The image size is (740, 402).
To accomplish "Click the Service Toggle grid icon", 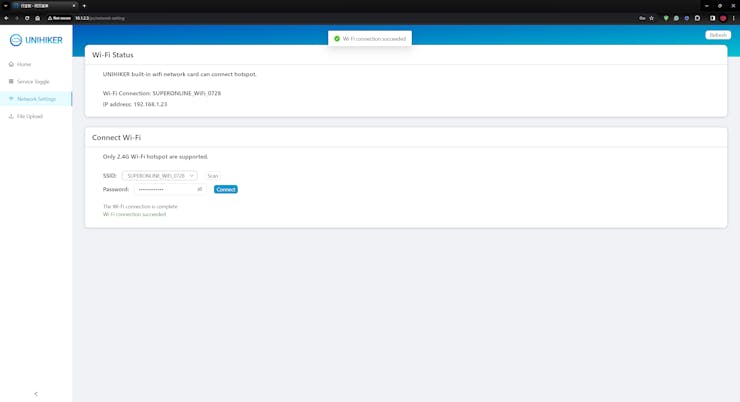I will [11, 82].
